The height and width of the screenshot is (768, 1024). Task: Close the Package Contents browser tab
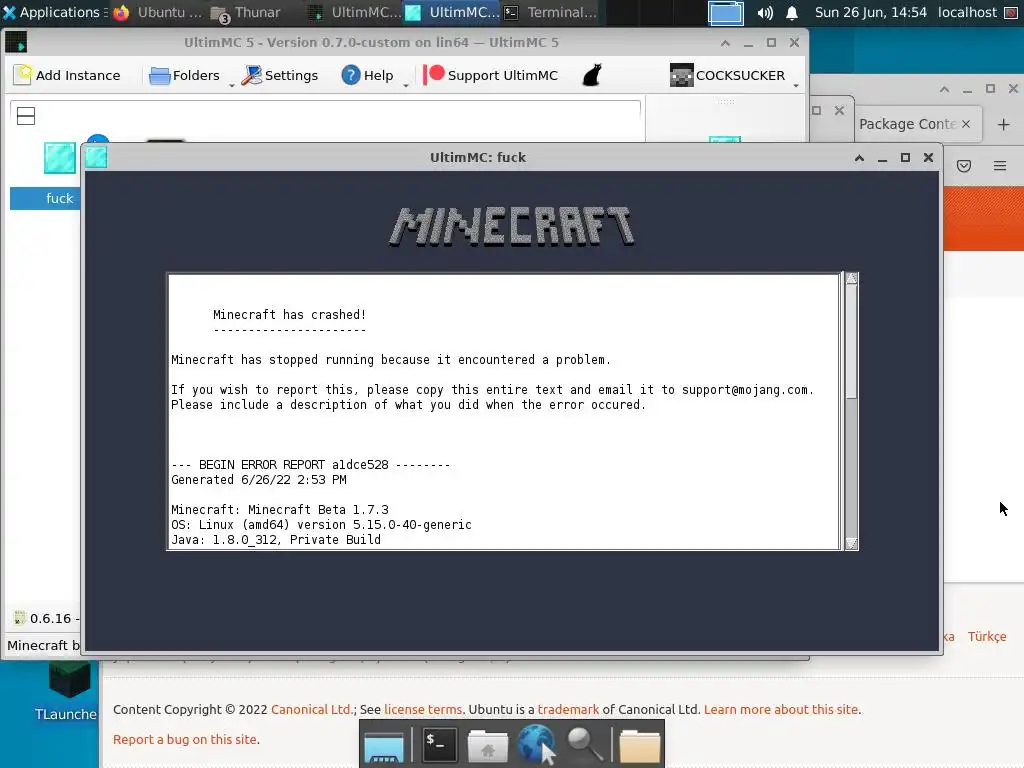point(966,124)
